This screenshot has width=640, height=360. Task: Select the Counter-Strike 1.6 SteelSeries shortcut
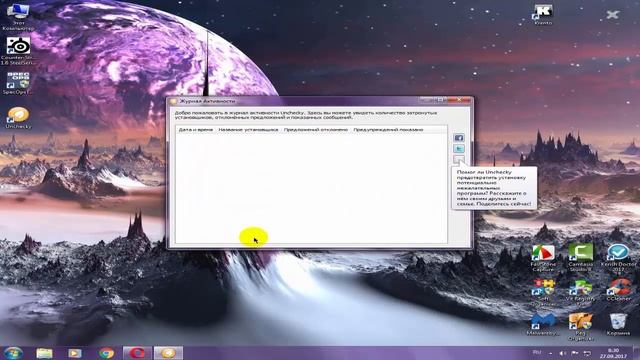18,51
